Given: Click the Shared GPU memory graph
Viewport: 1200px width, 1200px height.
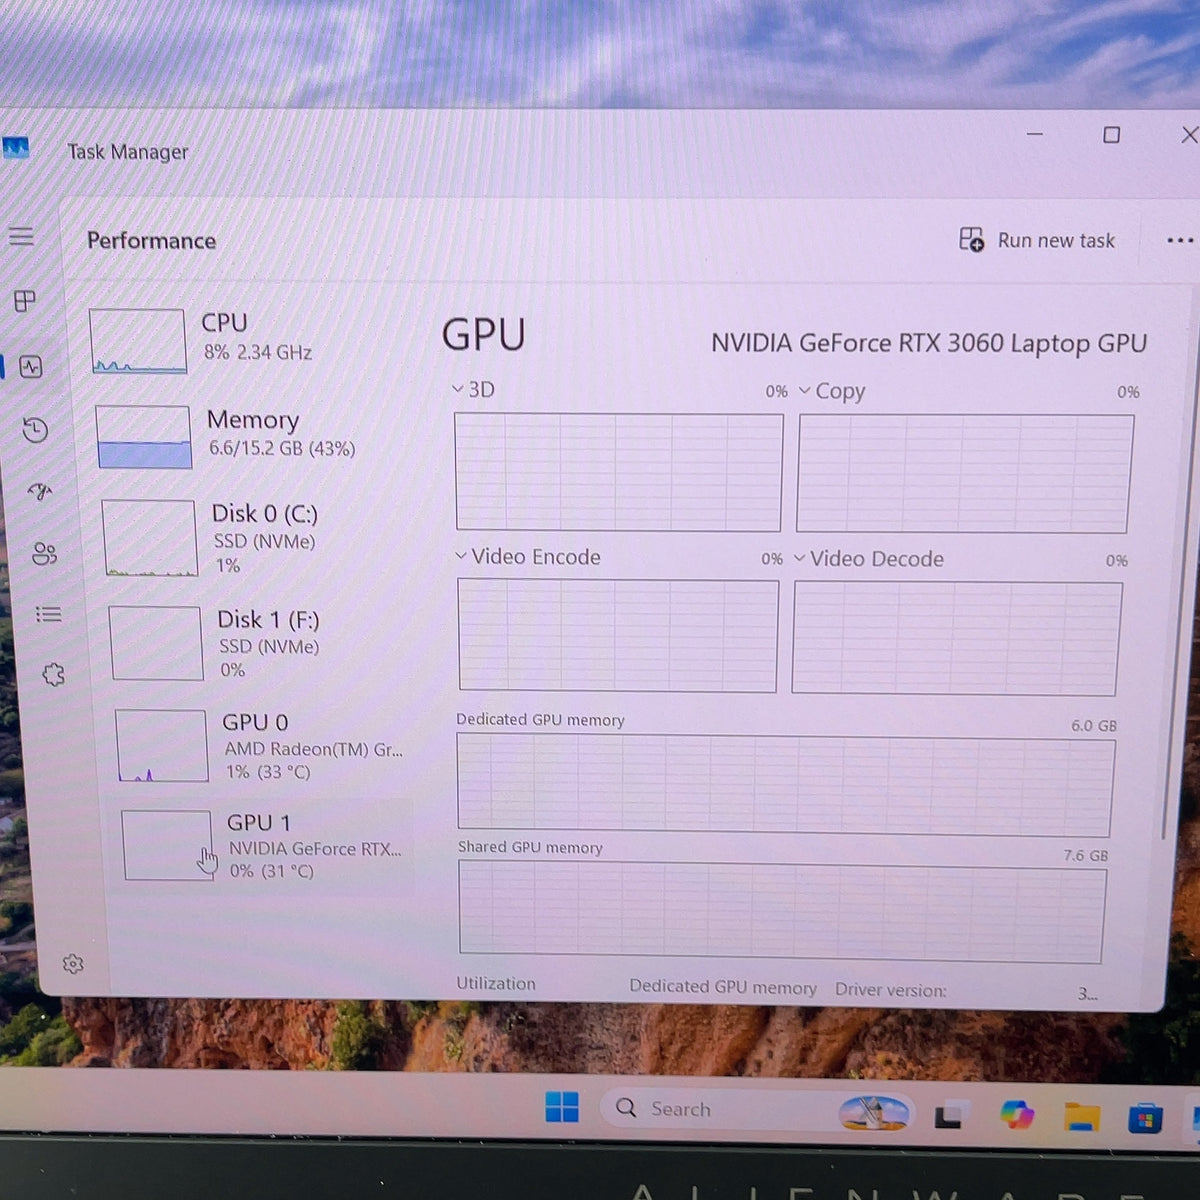Looking at the screenshot, I should (782, 911).
